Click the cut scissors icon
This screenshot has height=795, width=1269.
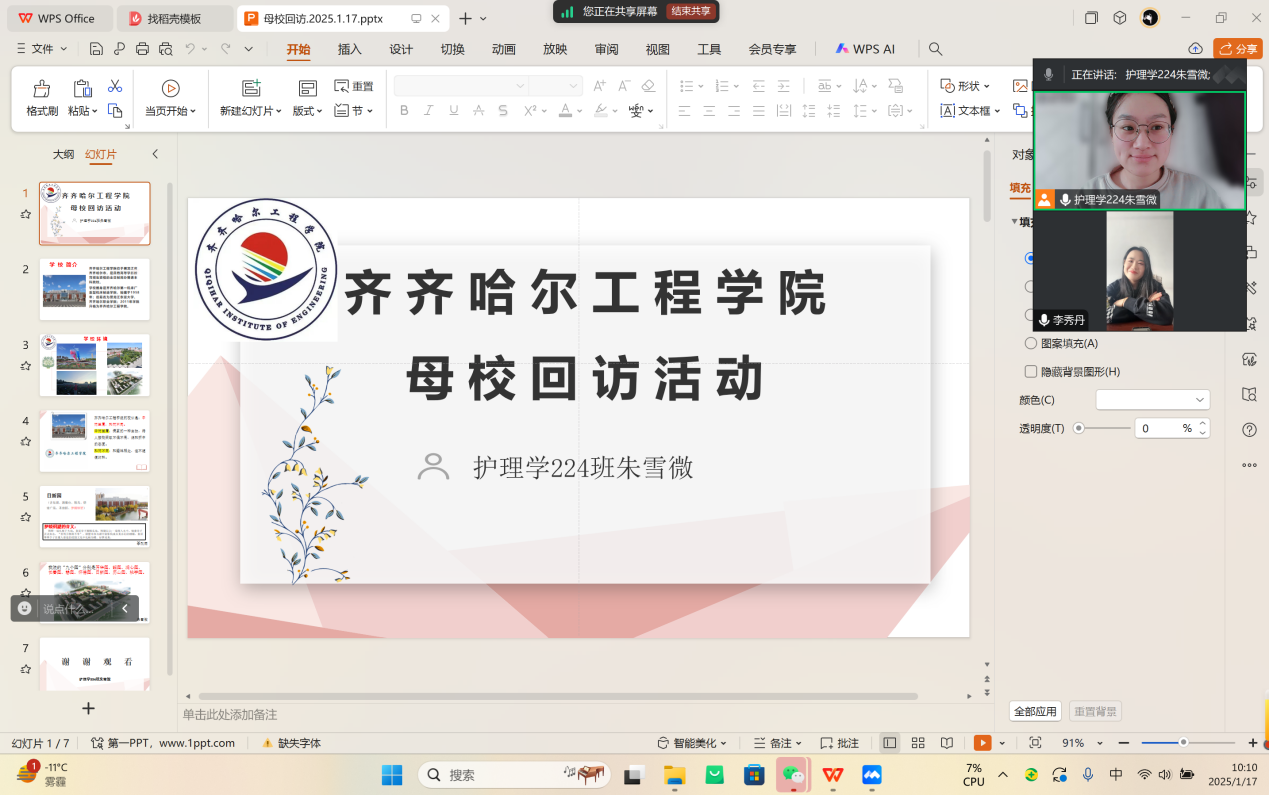(115, 86)
